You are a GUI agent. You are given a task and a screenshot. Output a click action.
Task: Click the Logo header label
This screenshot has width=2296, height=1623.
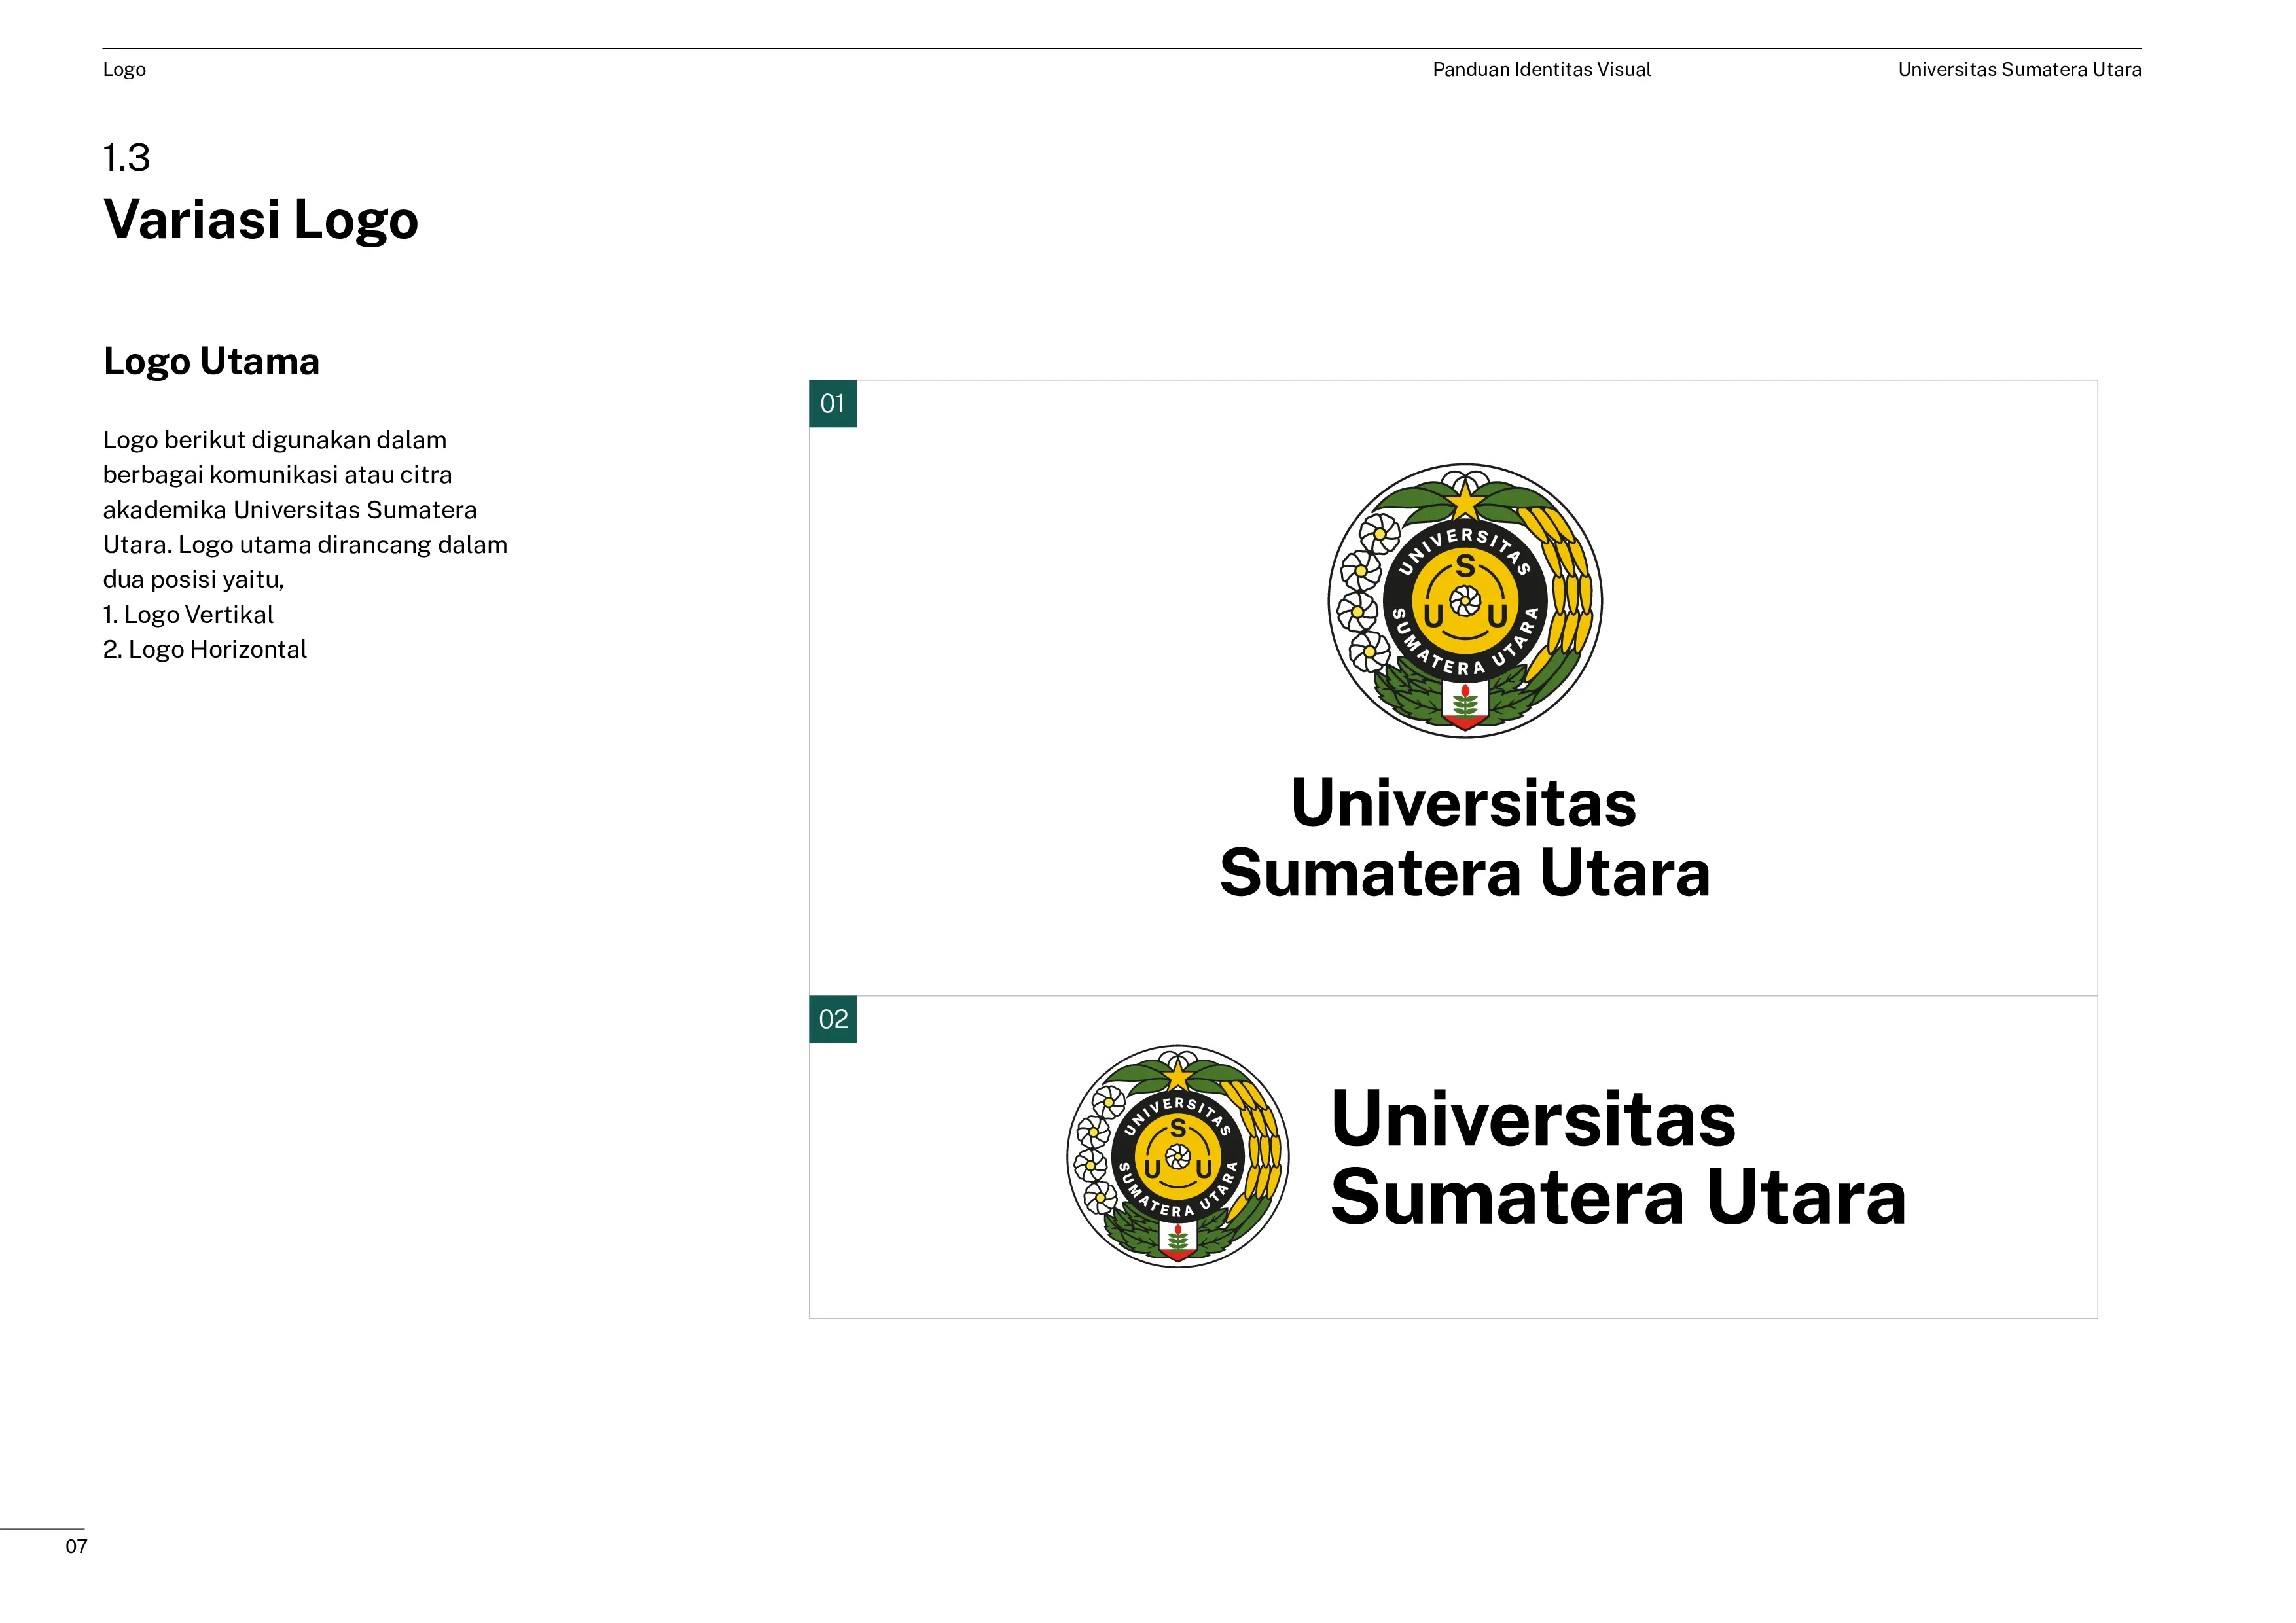(x=124, y=70)
